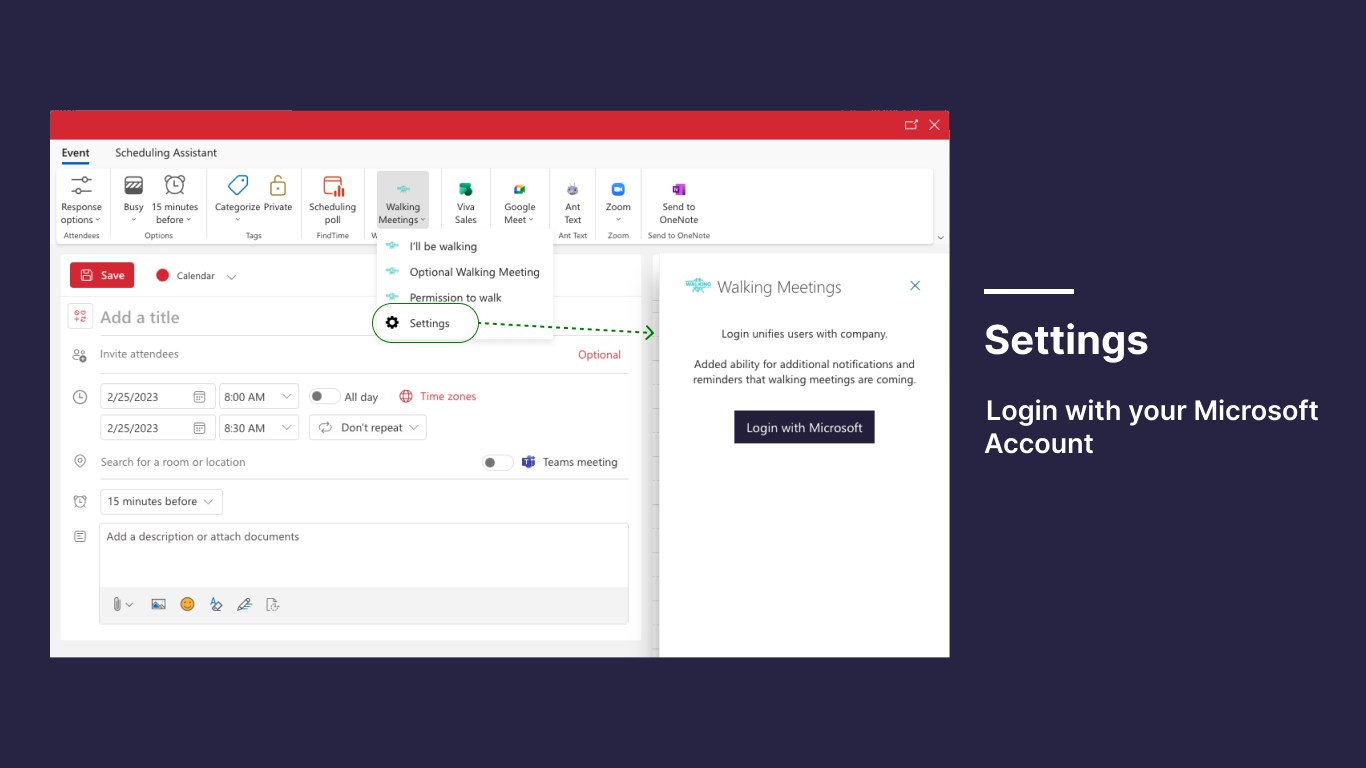Screen dimensions: 1366x768
Task: Click the Busy status icon
Action: click(133, 186)
